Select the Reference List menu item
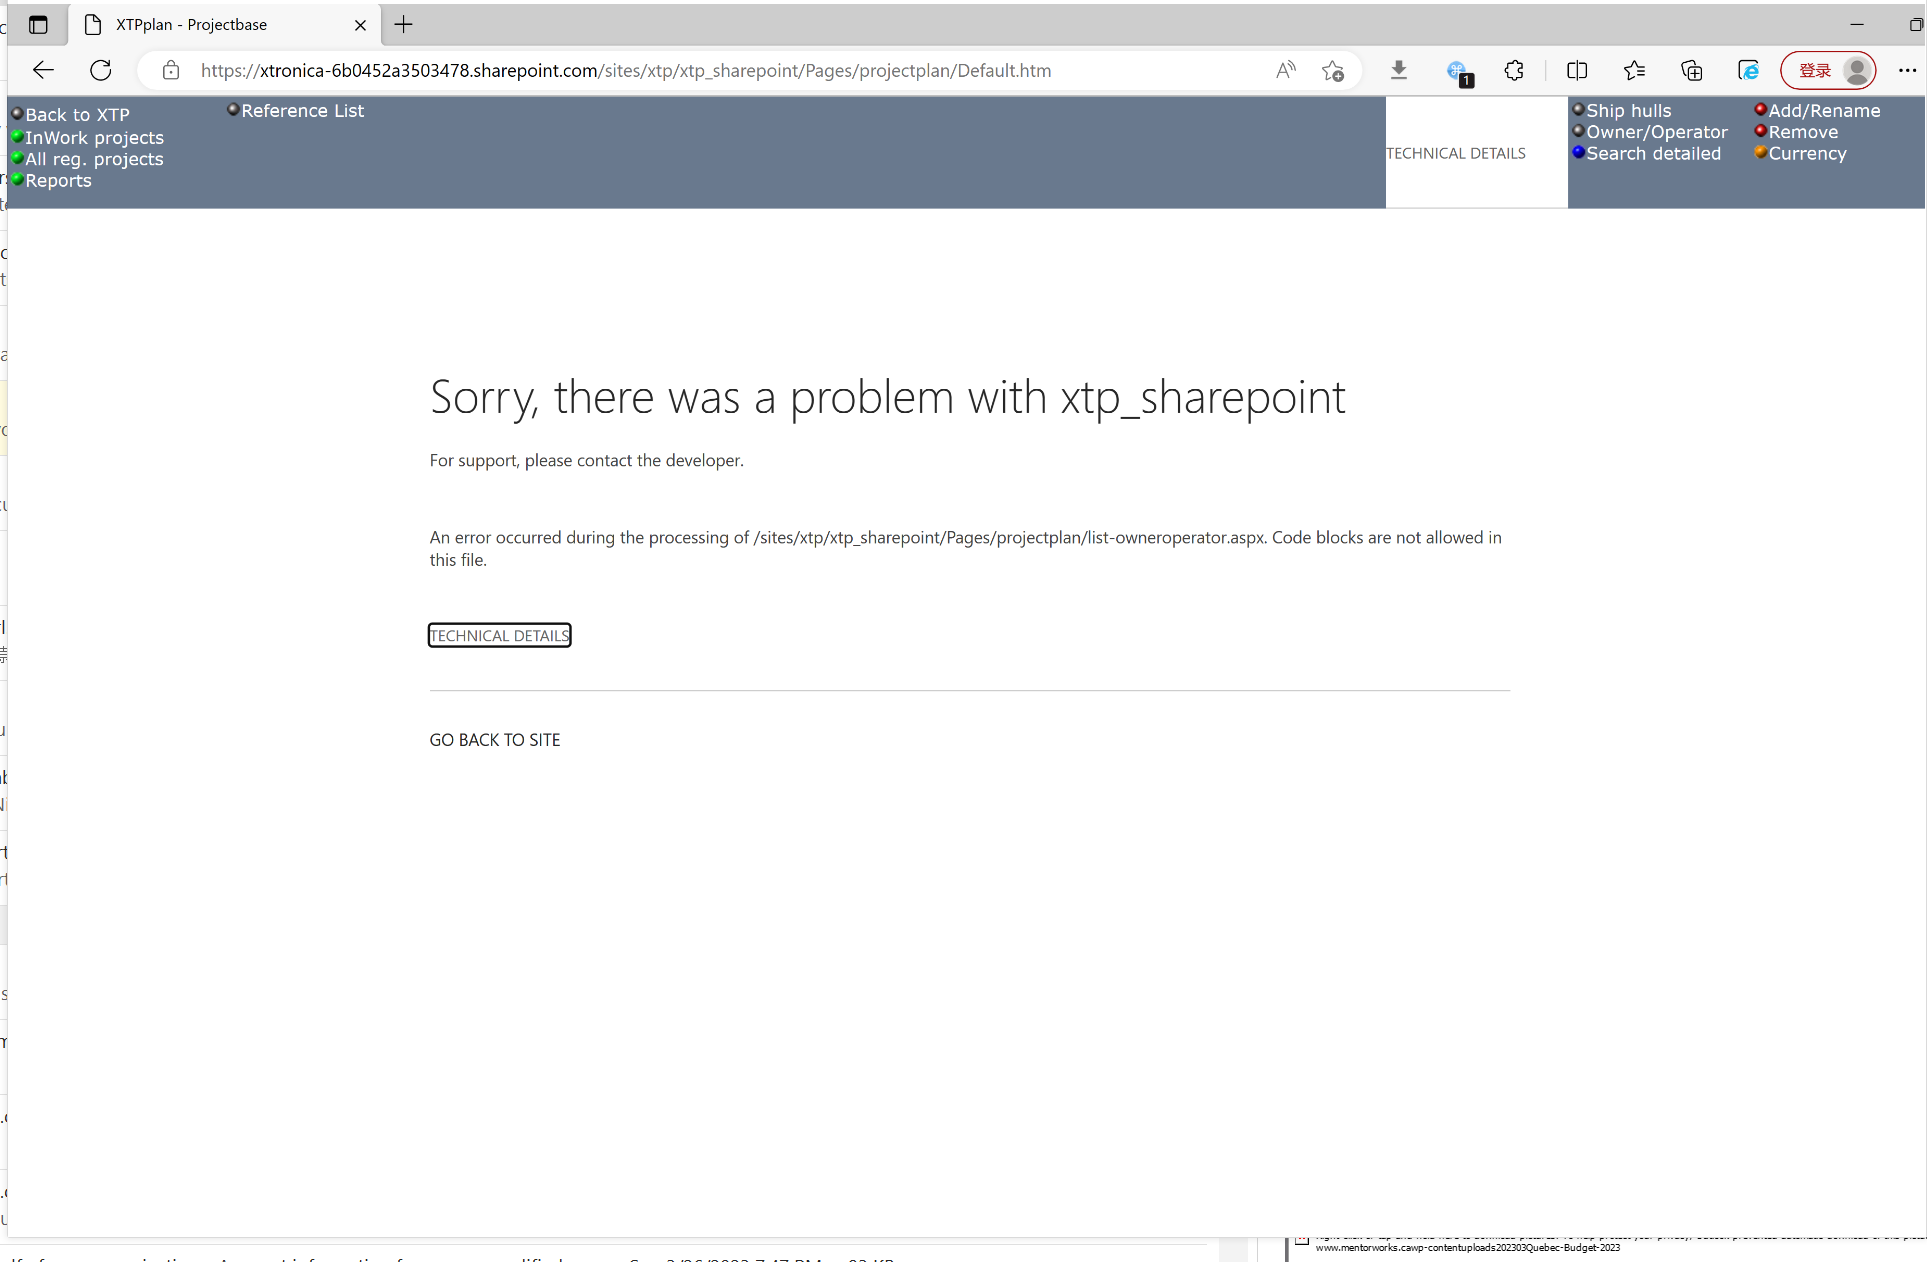 click(302, 111)
